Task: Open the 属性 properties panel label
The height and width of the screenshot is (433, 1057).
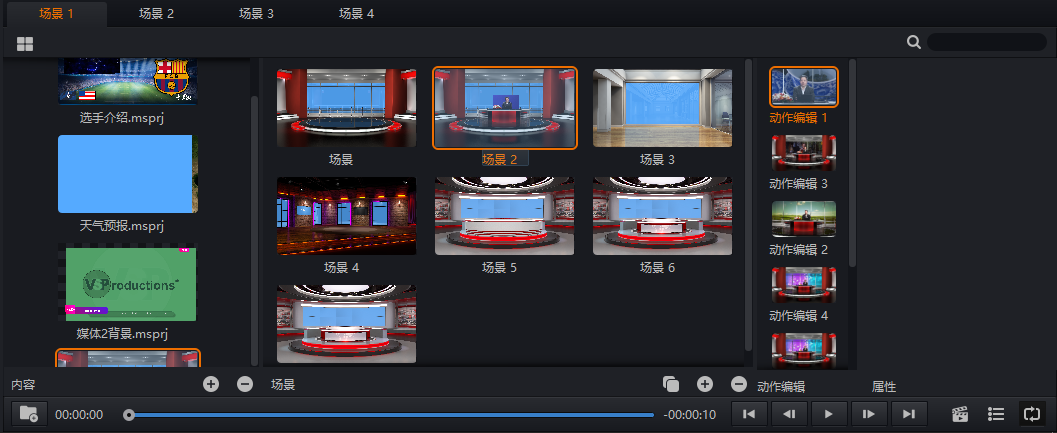Action: (x=884, y=386)
